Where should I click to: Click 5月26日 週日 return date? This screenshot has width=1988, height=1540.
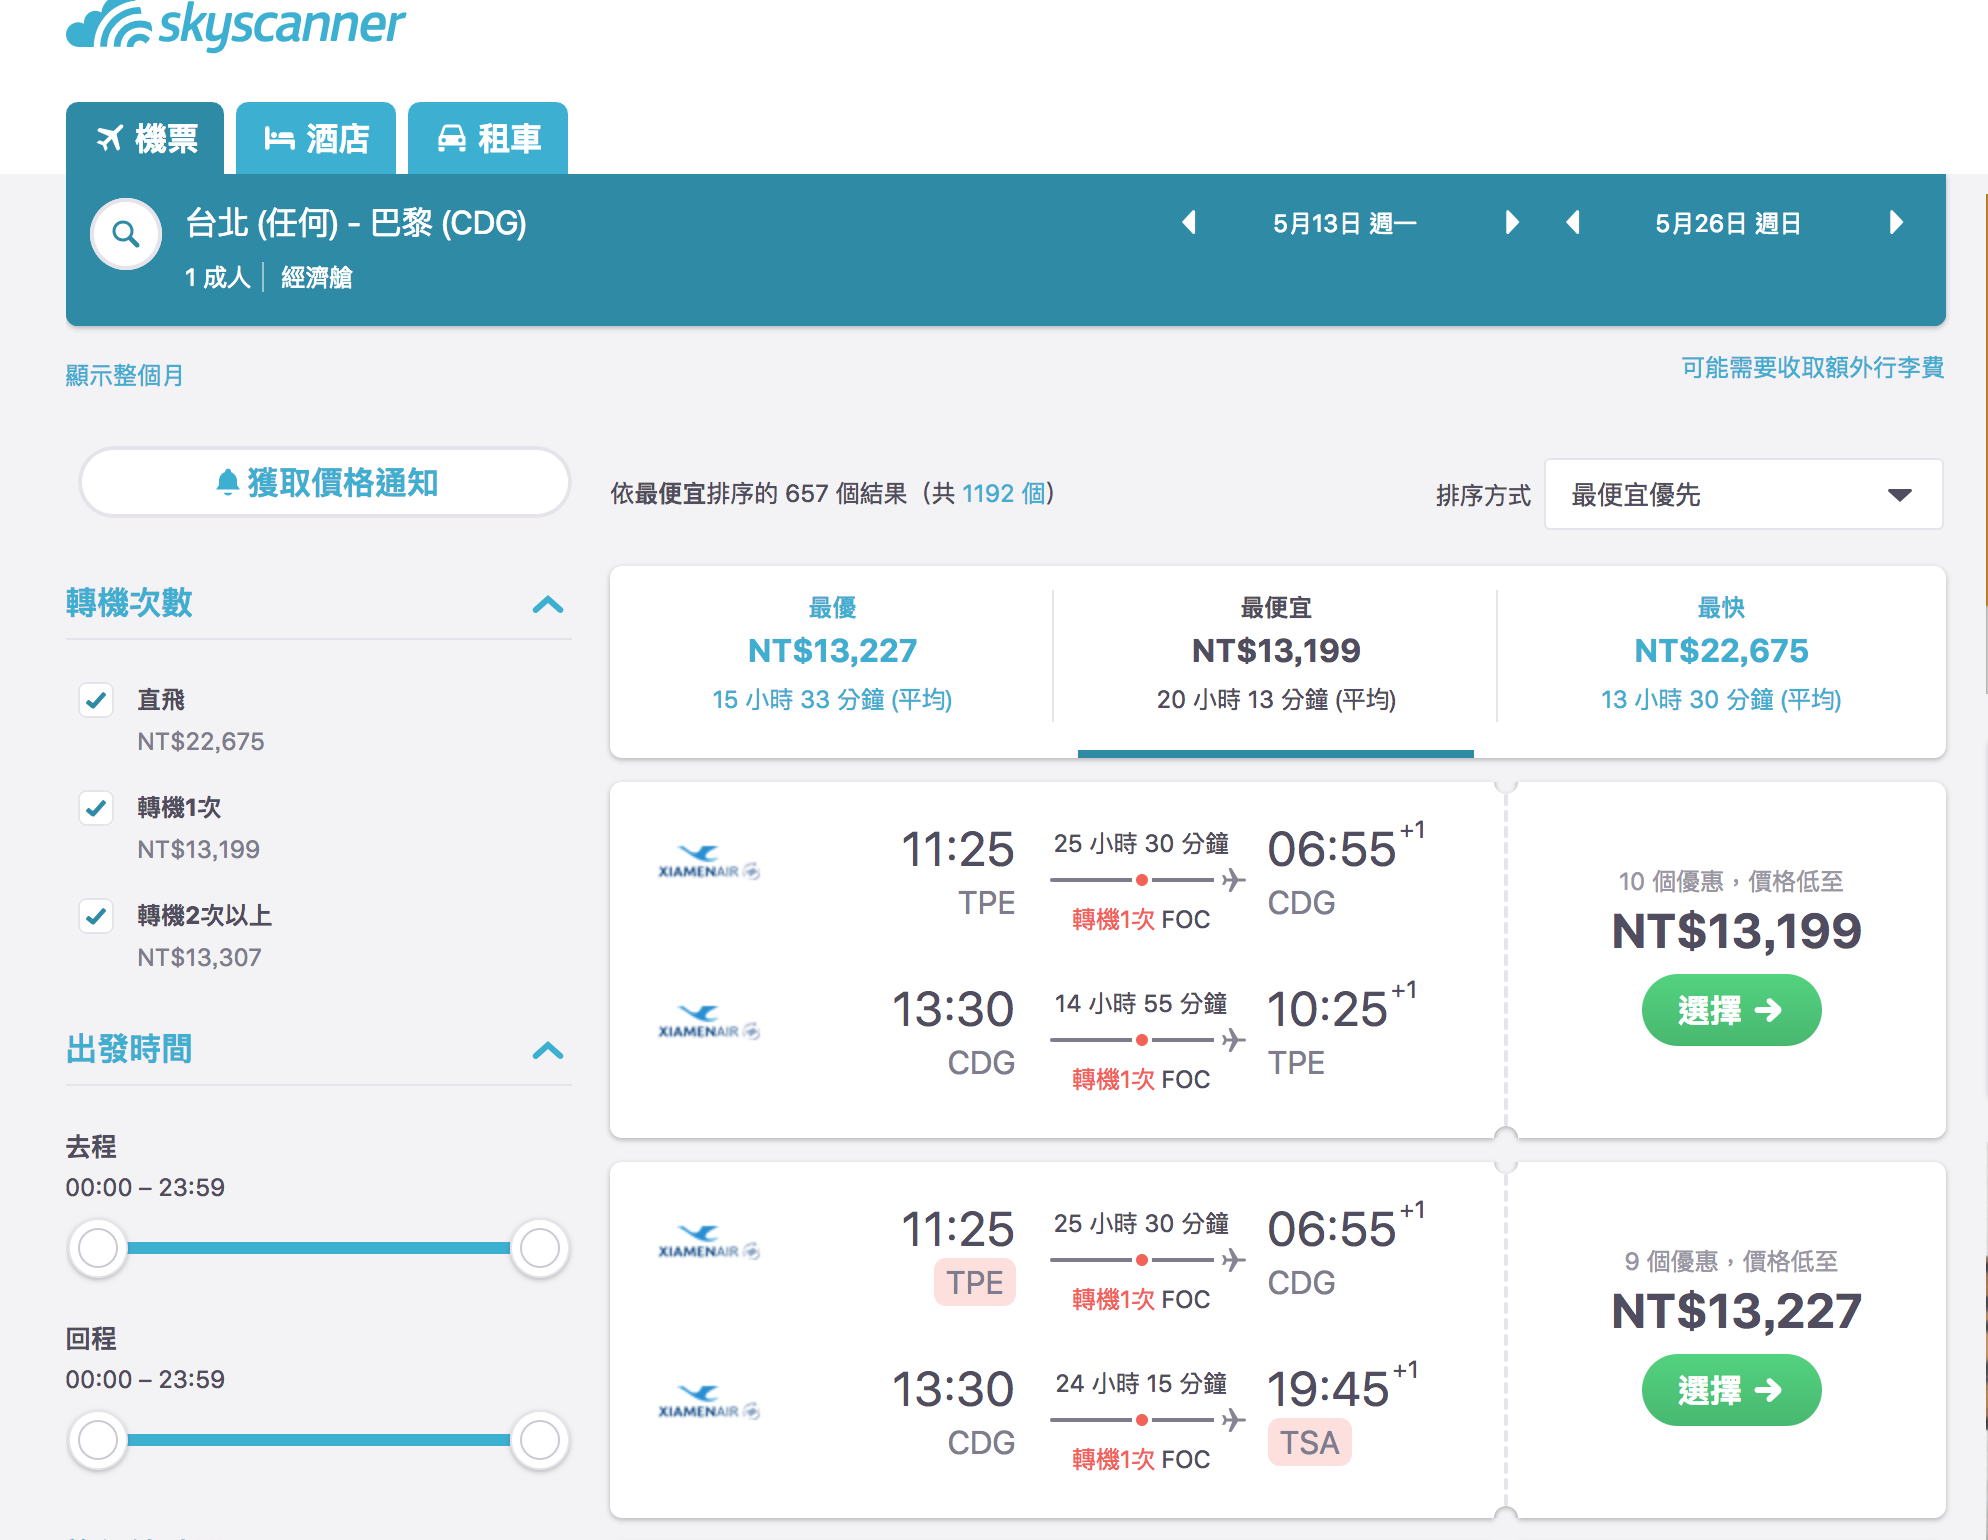click(1728, 223)
